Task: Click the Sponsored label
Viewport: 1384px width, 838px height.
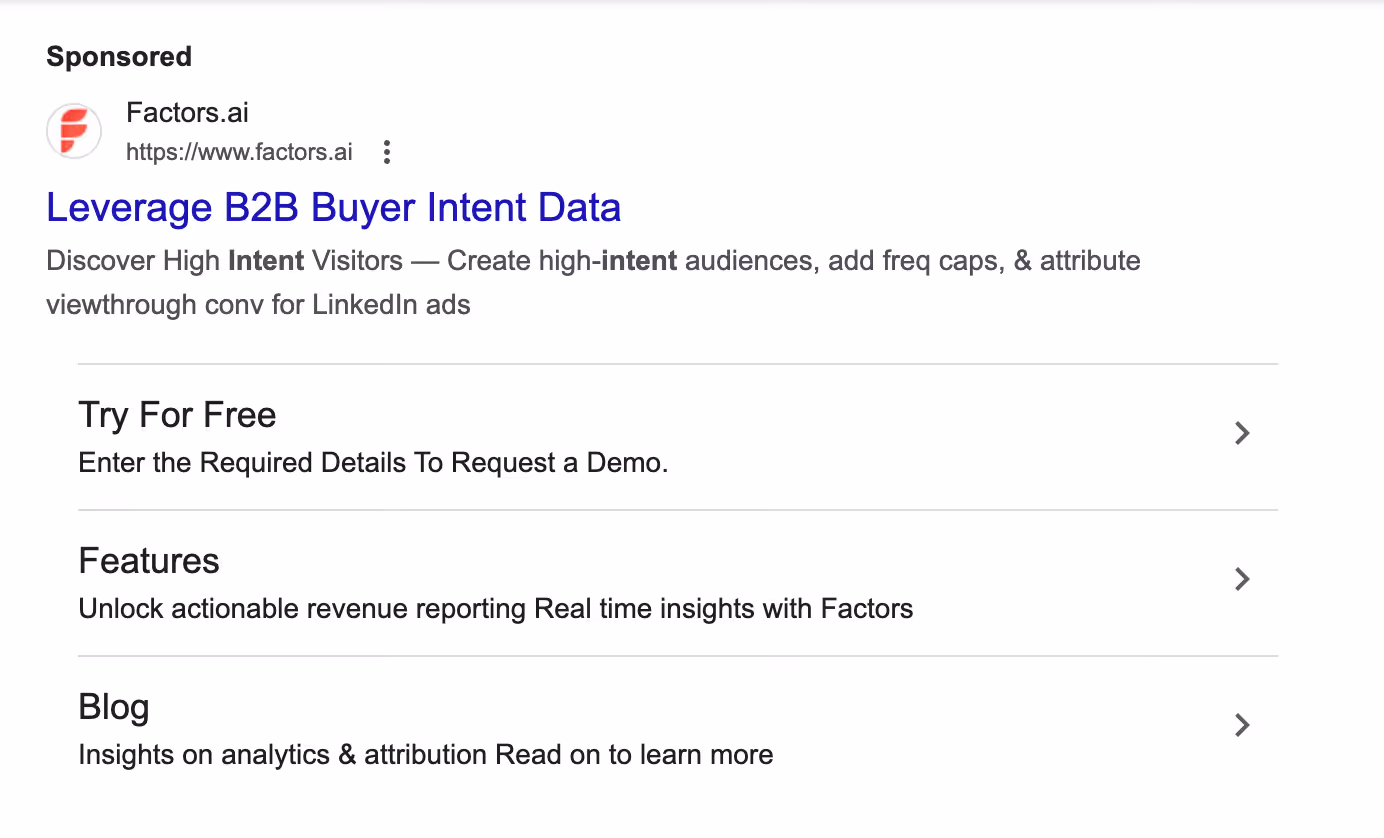Action: (x=119, y=57)
